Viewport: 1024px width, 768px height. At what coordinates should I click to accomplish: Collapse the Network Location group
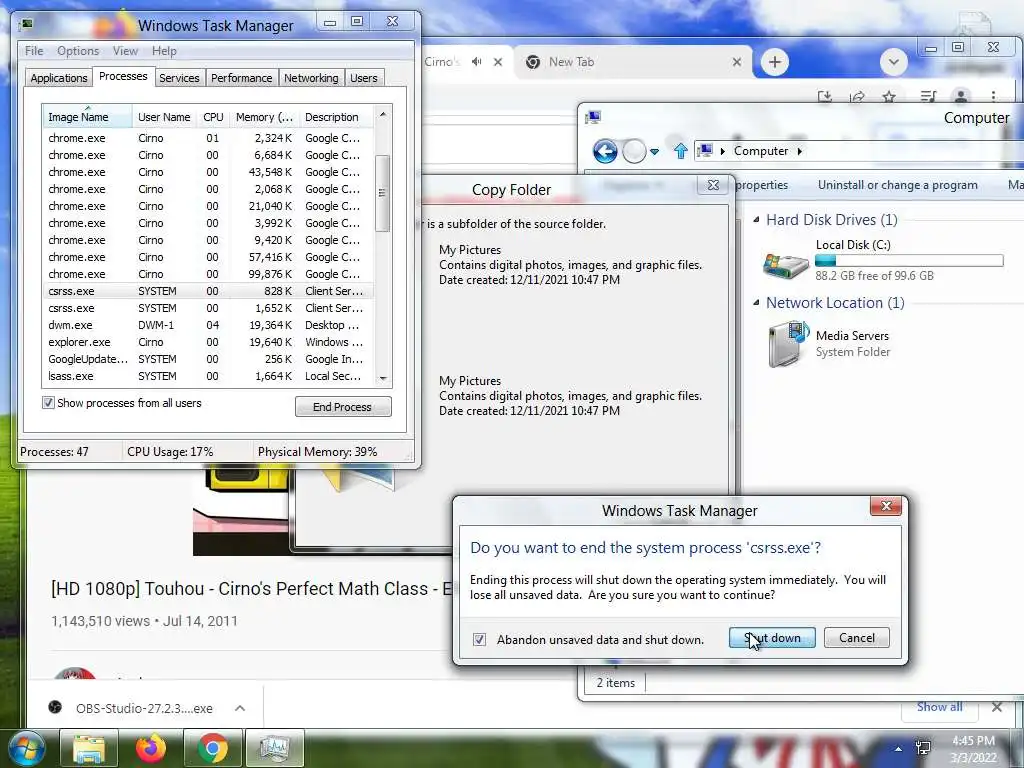(x=756, y=302)
